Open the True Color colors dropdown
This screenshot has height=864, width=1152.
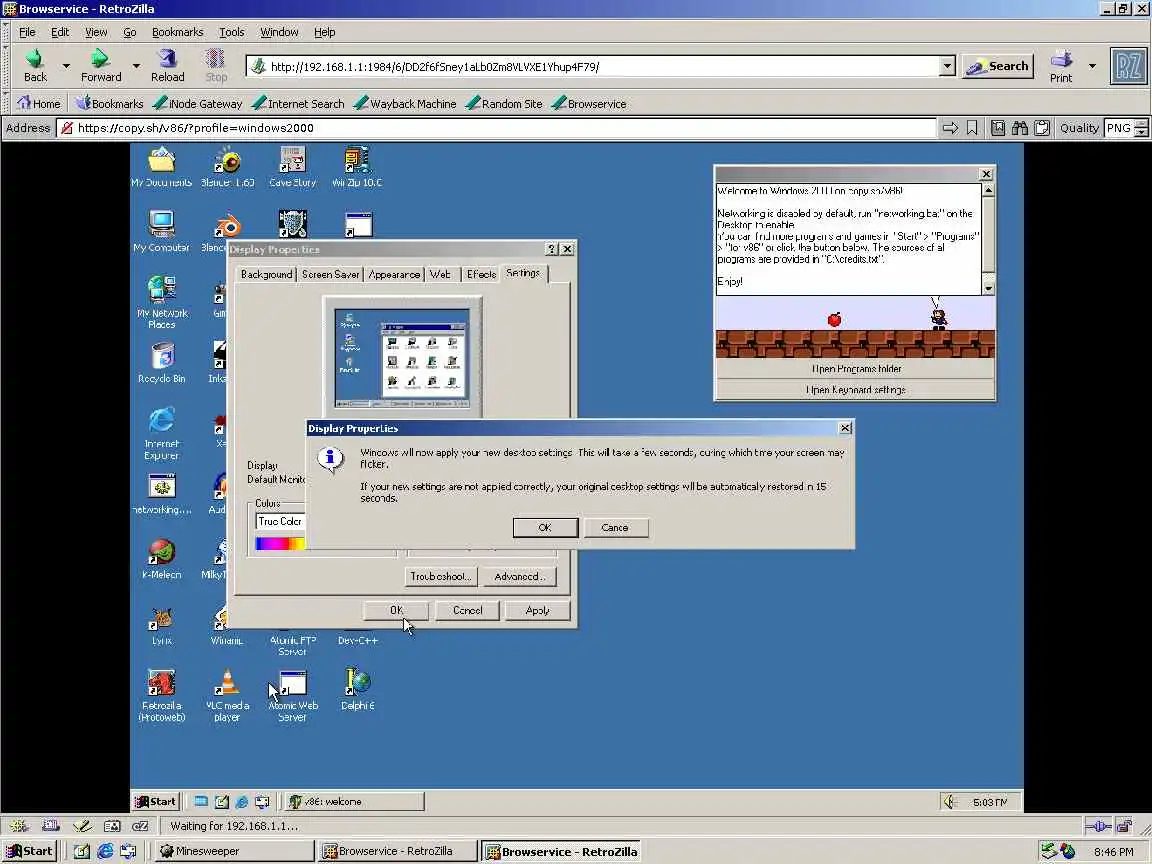(281, 521)
